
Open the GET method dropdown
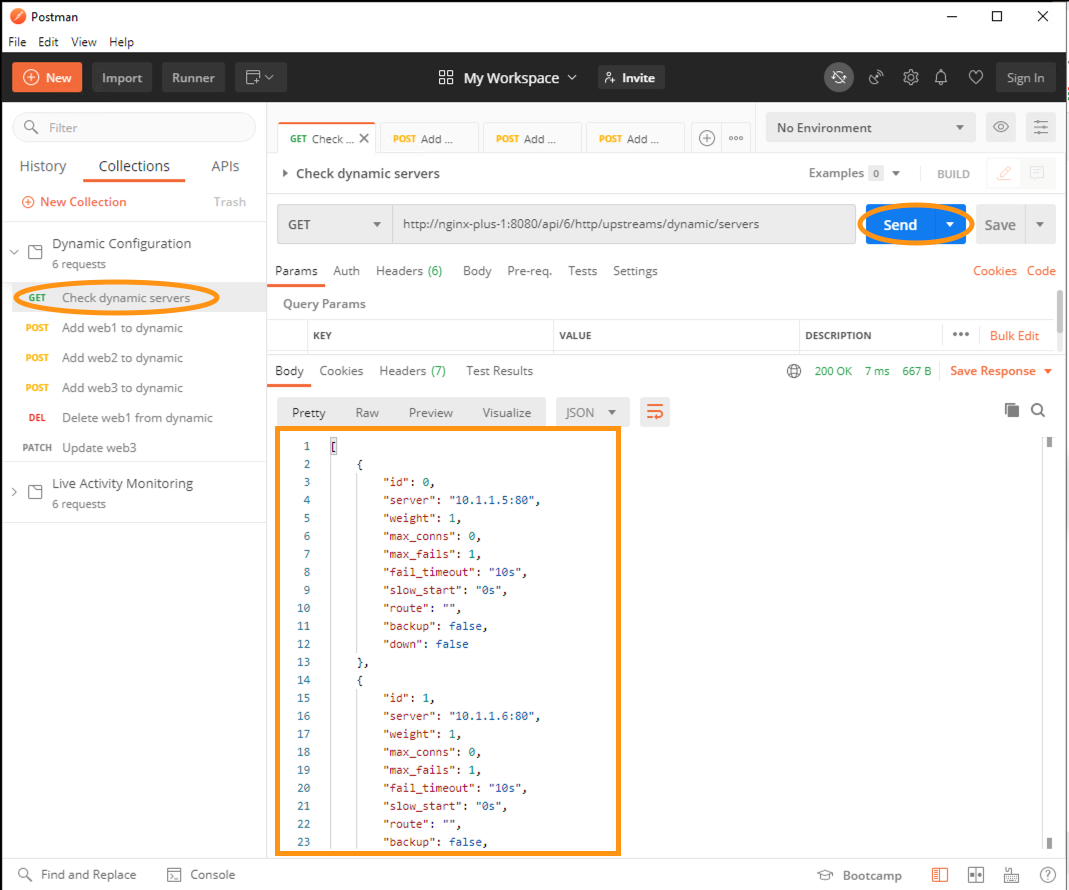334,224
